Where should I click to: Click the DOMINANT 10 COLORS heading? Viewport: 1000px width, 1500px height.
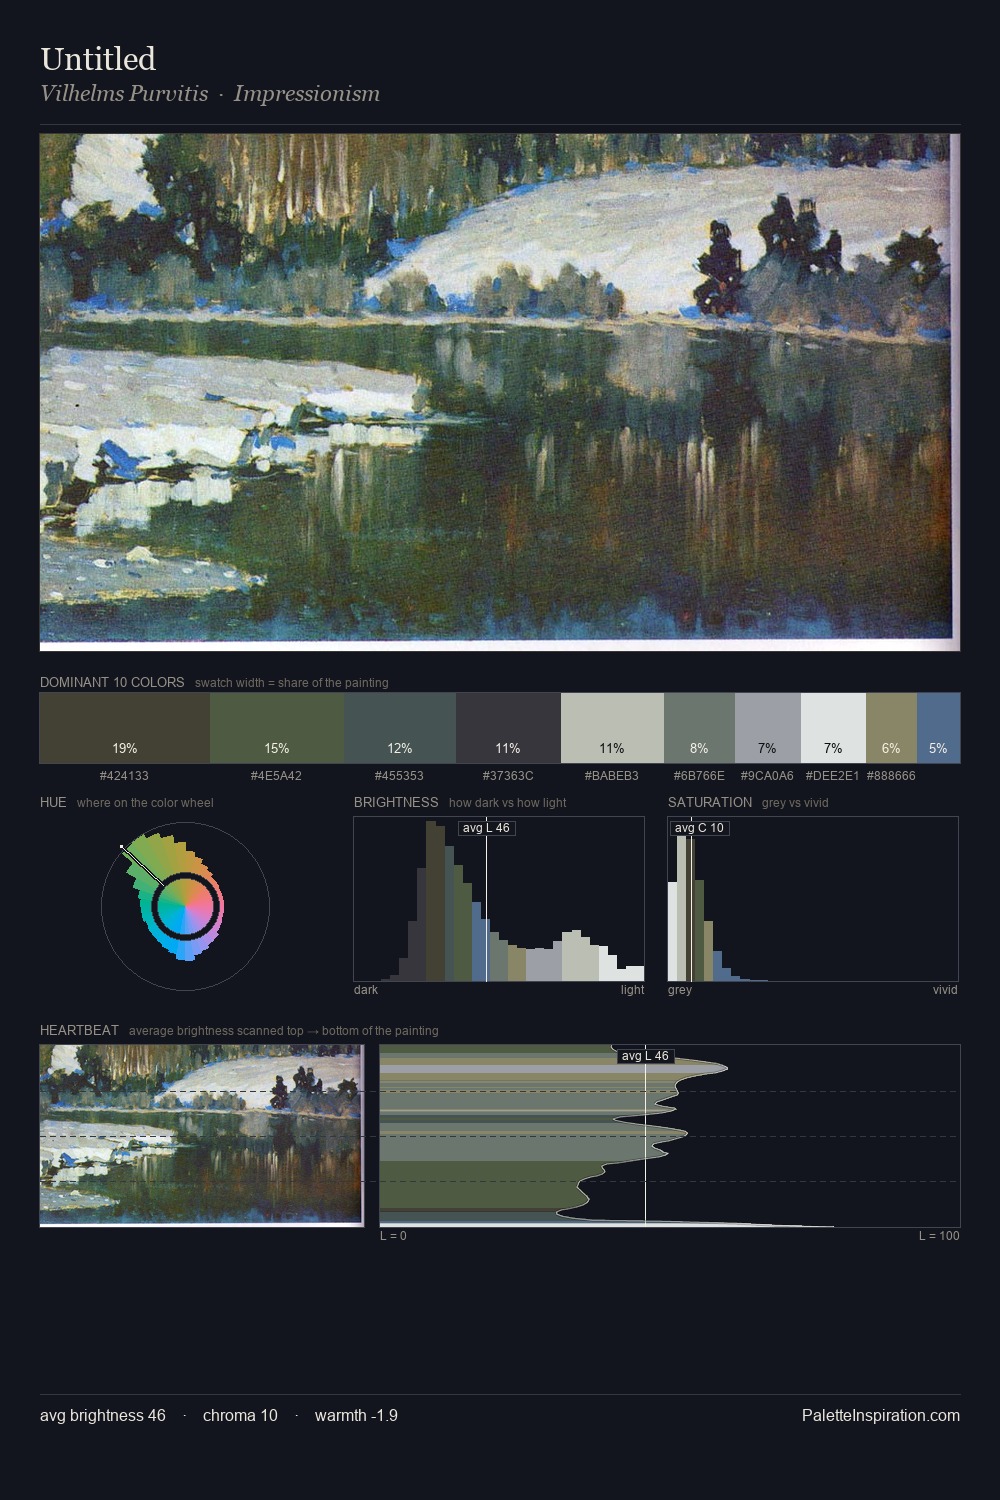[112, 682]
